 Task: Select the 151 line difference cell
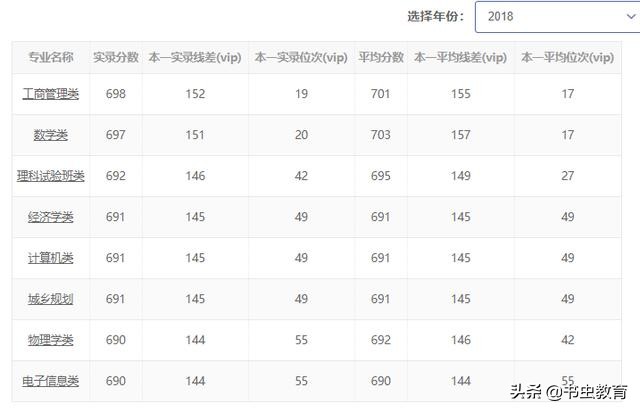tap(195, 135)
